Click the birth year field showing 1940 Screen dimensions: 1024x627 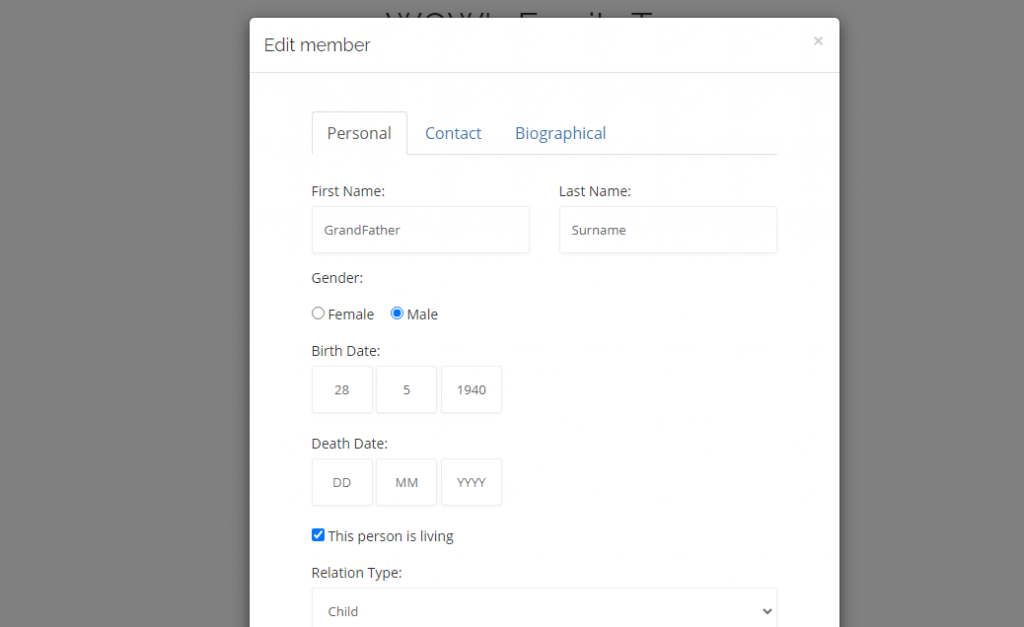point(471,389)
